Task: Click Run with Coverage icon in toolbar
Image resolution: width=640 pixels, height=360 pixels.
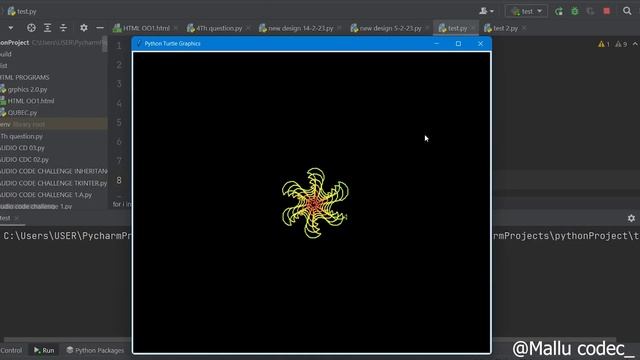Action: [590, 11]
